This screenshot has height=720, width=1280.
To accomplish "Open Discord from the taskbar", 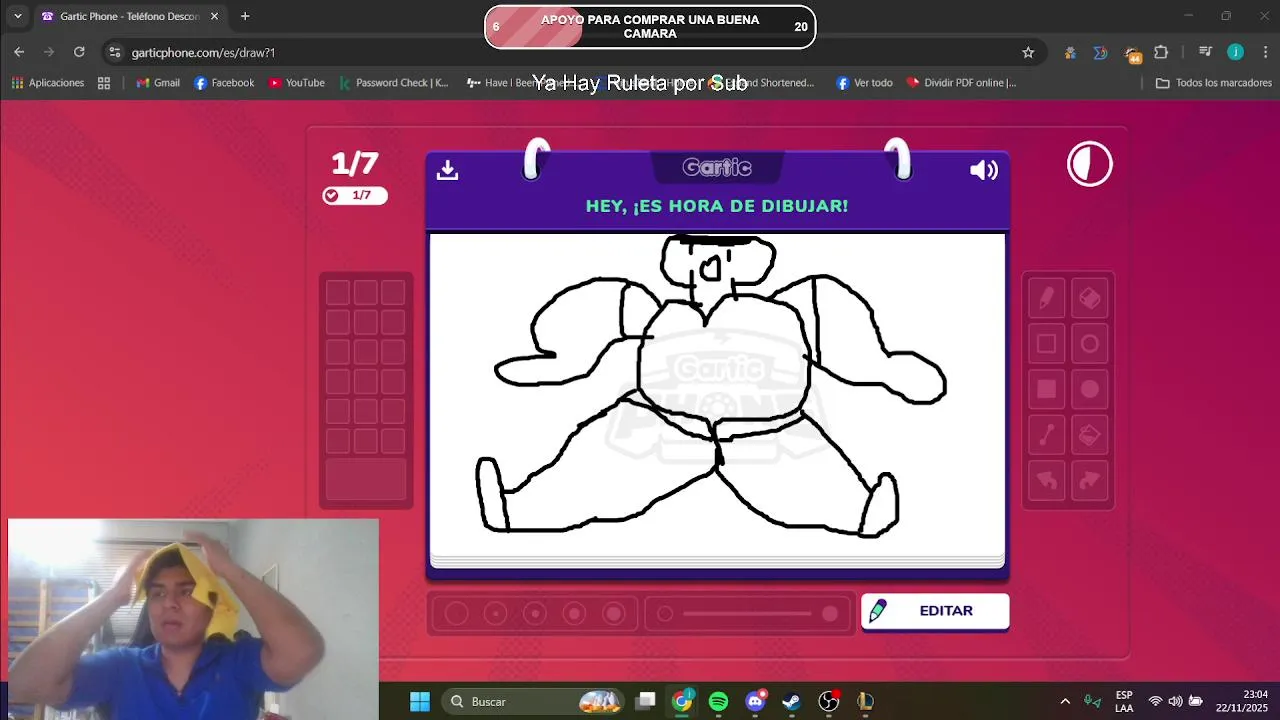I will click(755, 702).
